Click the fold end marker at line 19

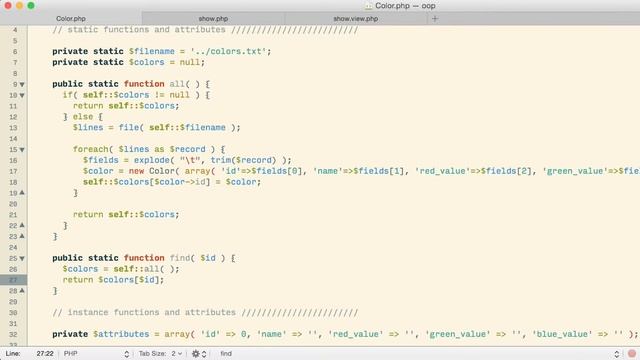[x=22, y=193]
